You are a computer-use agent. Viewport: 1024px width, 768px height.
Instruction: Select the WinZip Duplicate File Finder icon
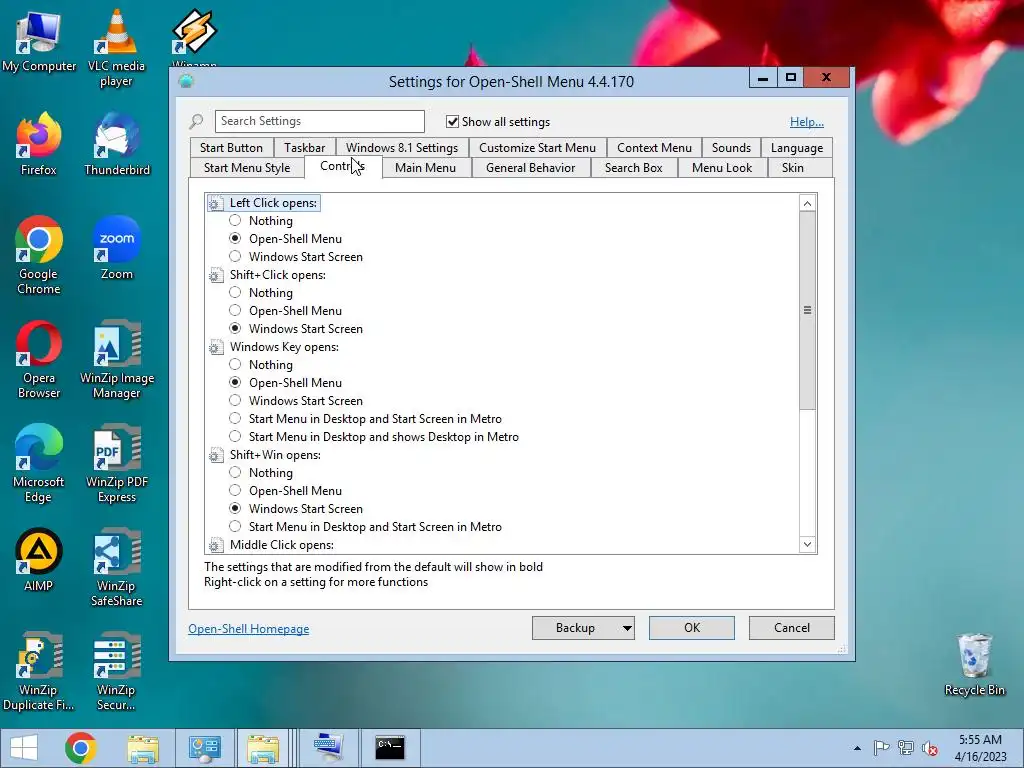[x=39, y=671]
